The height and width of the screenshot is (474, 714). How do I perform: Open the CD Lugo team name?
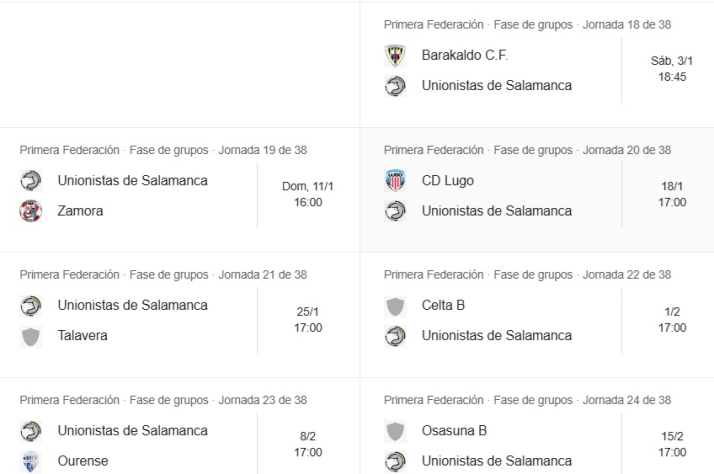(x=448, y=181)
